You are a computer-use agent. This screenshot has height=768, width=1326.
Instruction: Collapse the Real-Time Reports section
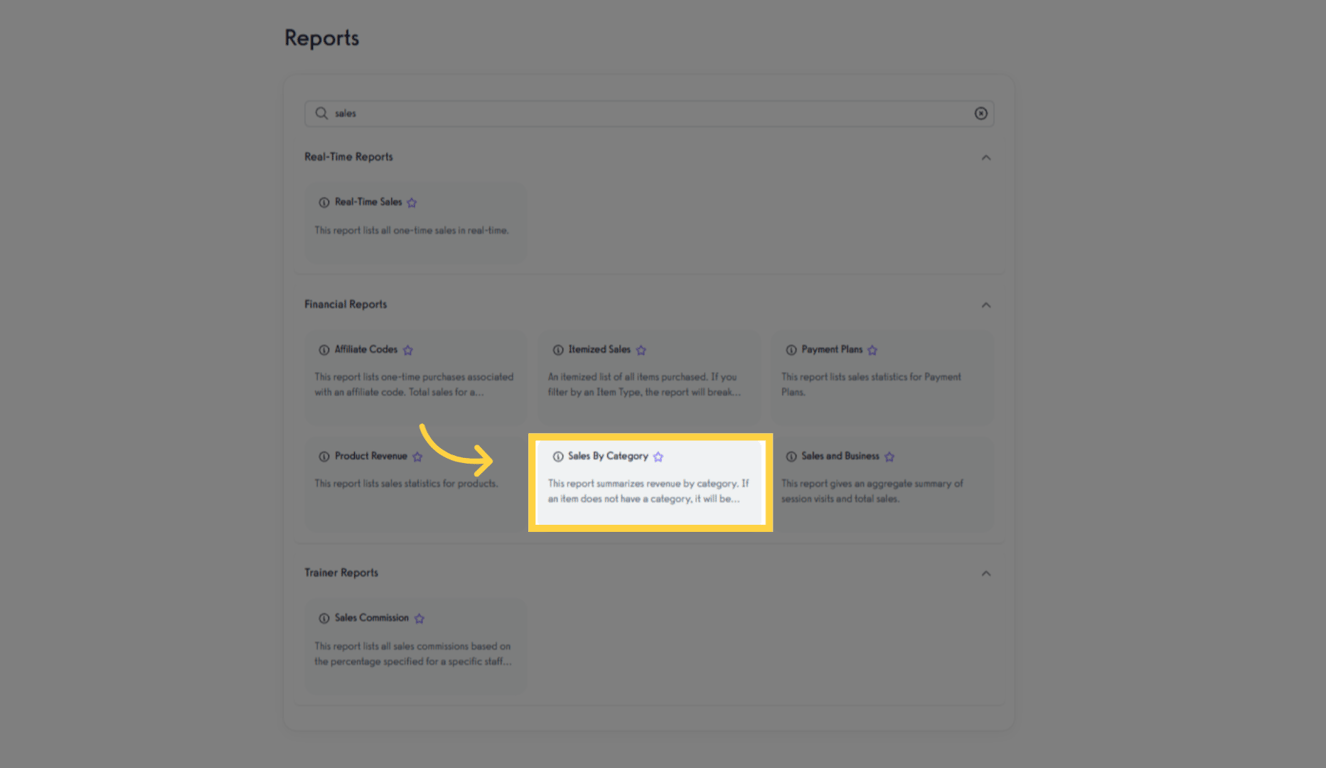pyautogui.click(x=987, y=157)
